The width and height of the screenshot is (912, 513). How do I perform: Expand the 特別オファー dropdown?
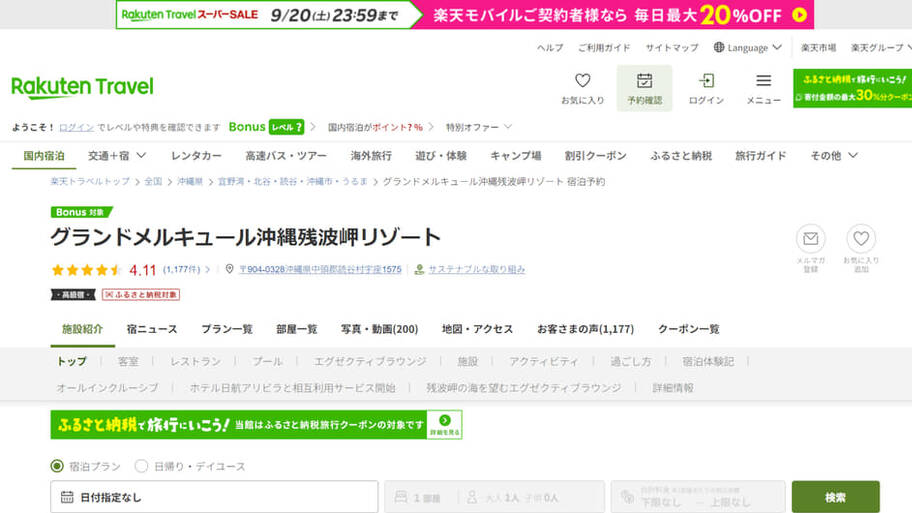[x=508, y=127]
